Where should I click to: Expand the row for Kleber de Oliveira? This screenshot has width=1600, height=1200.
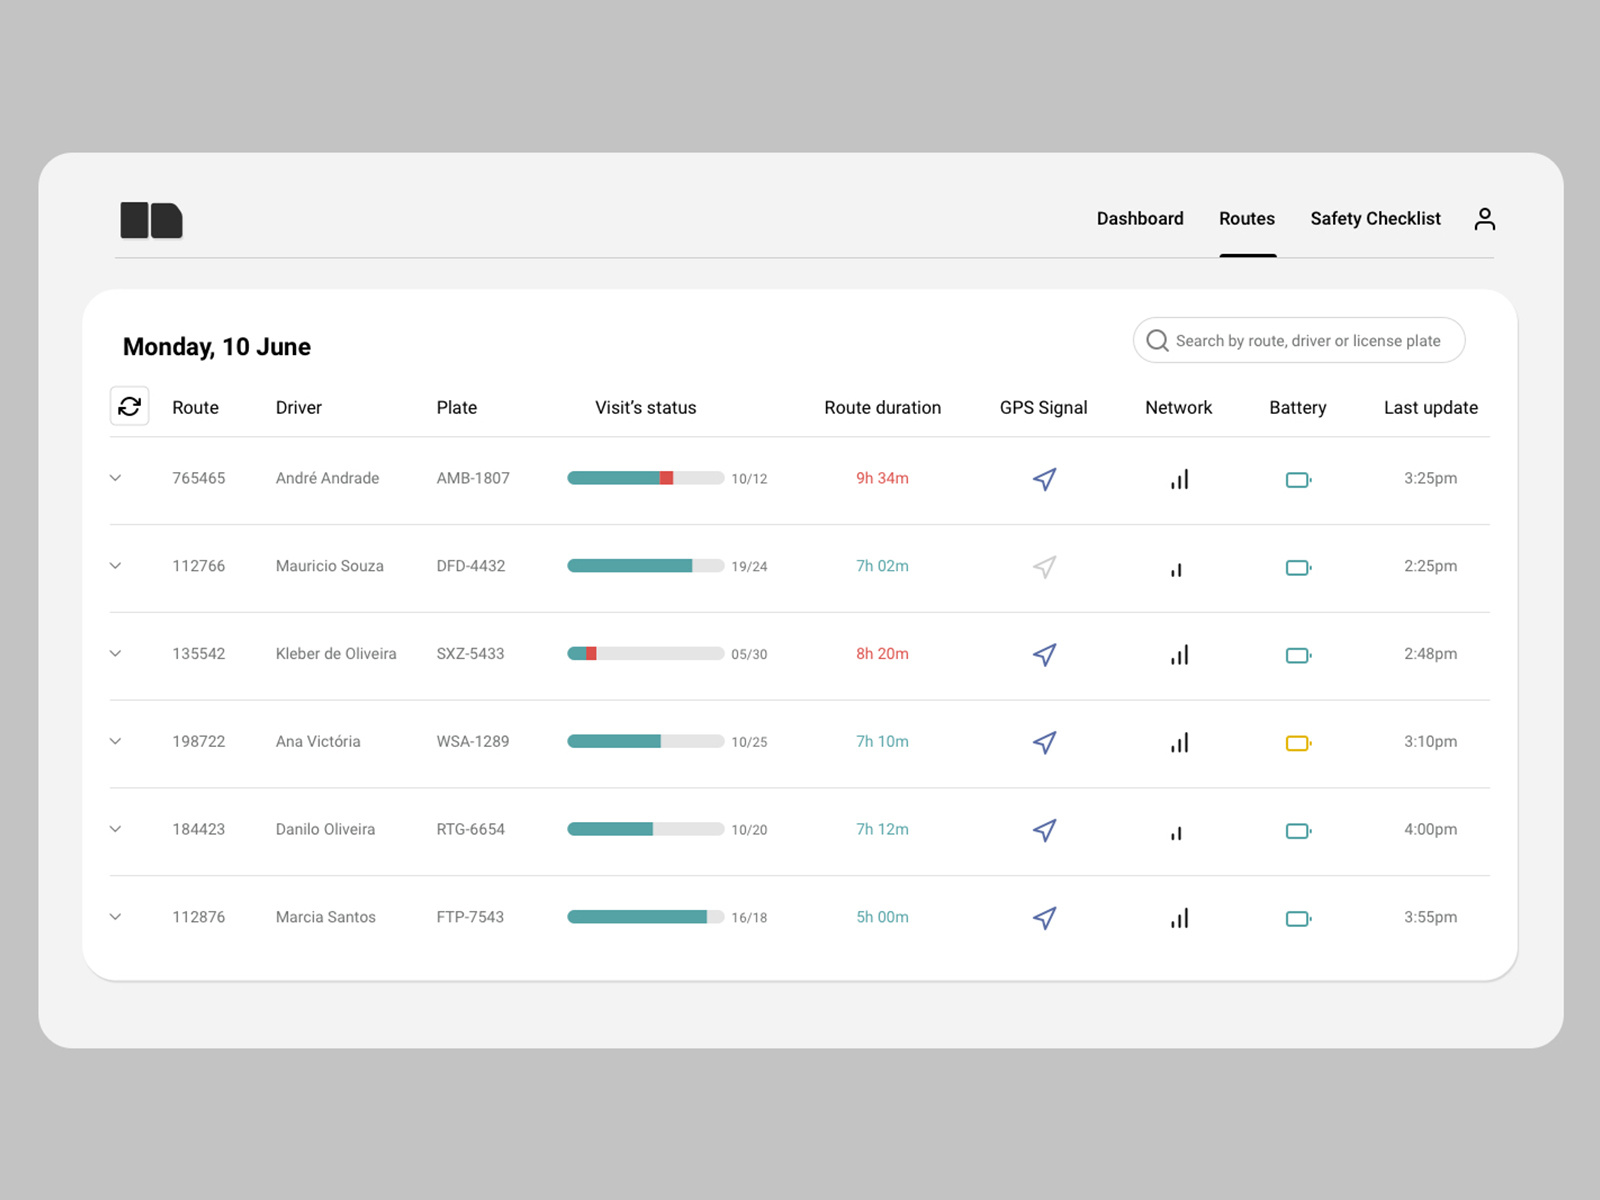115,654
